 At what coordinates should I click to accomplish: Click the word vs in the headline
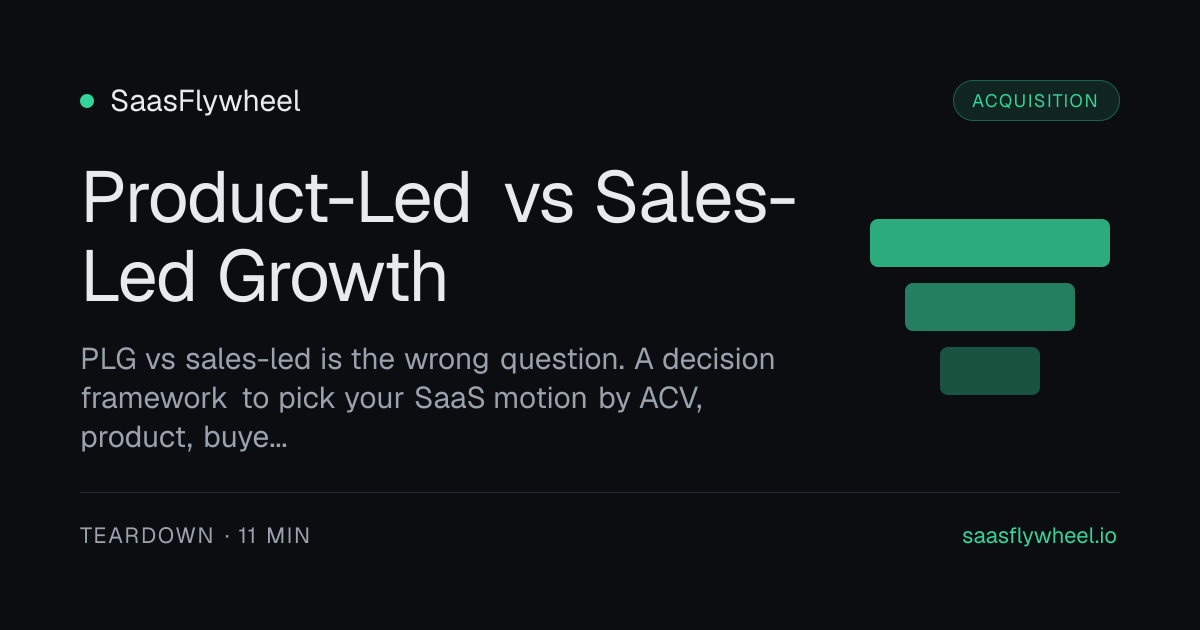(x=539, y=204)
